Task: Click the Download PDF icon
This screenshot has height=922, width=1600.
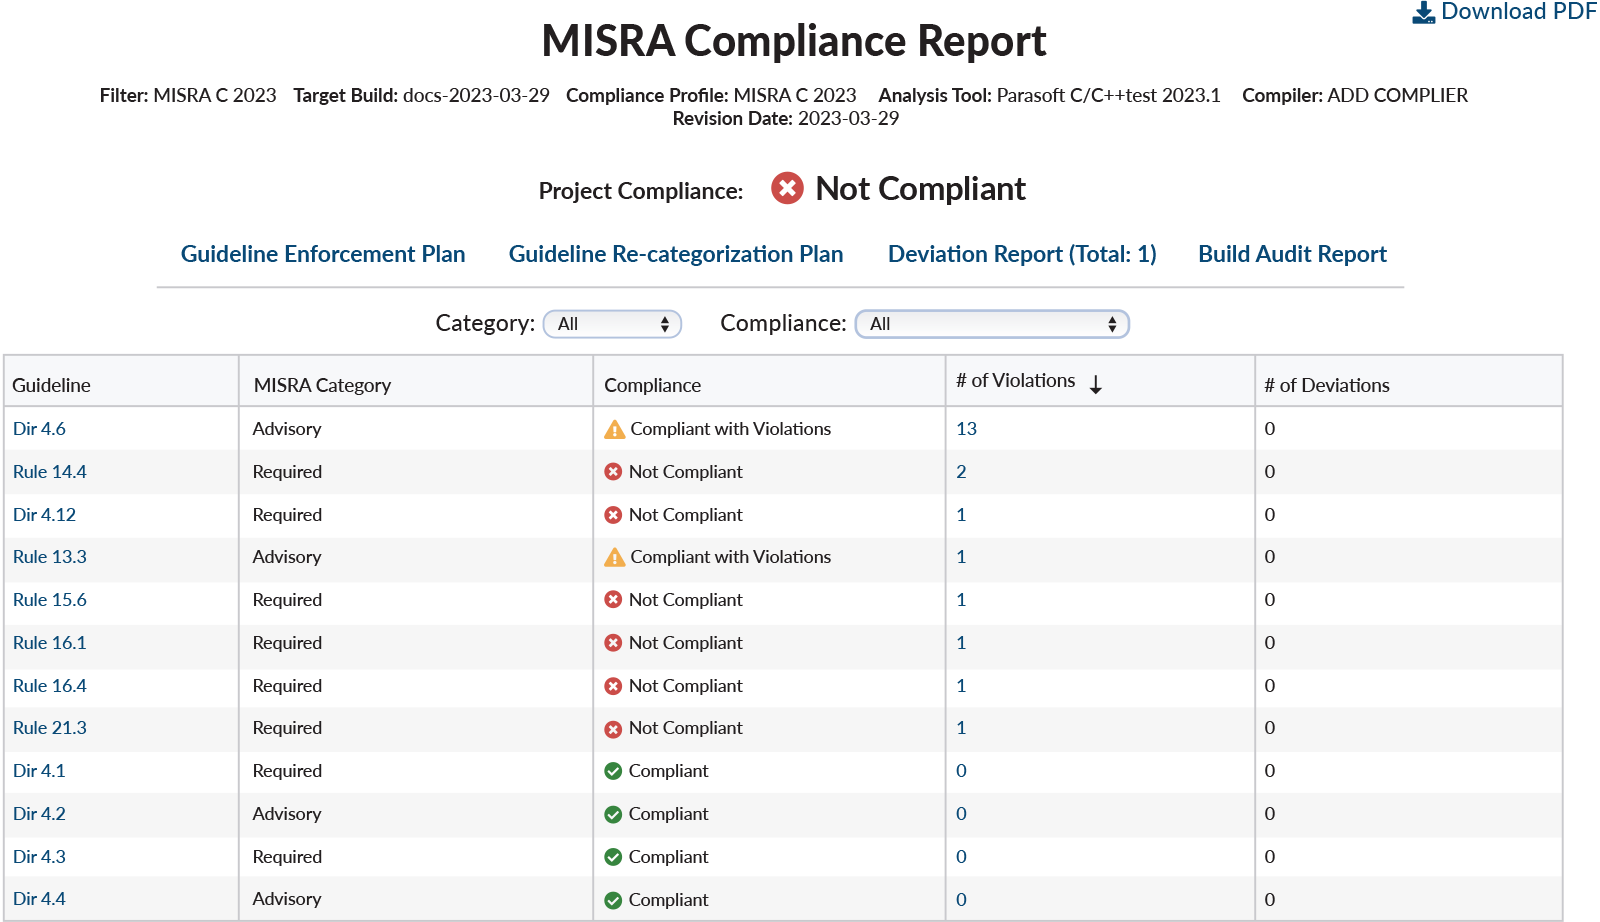Action: [1422, 11]
